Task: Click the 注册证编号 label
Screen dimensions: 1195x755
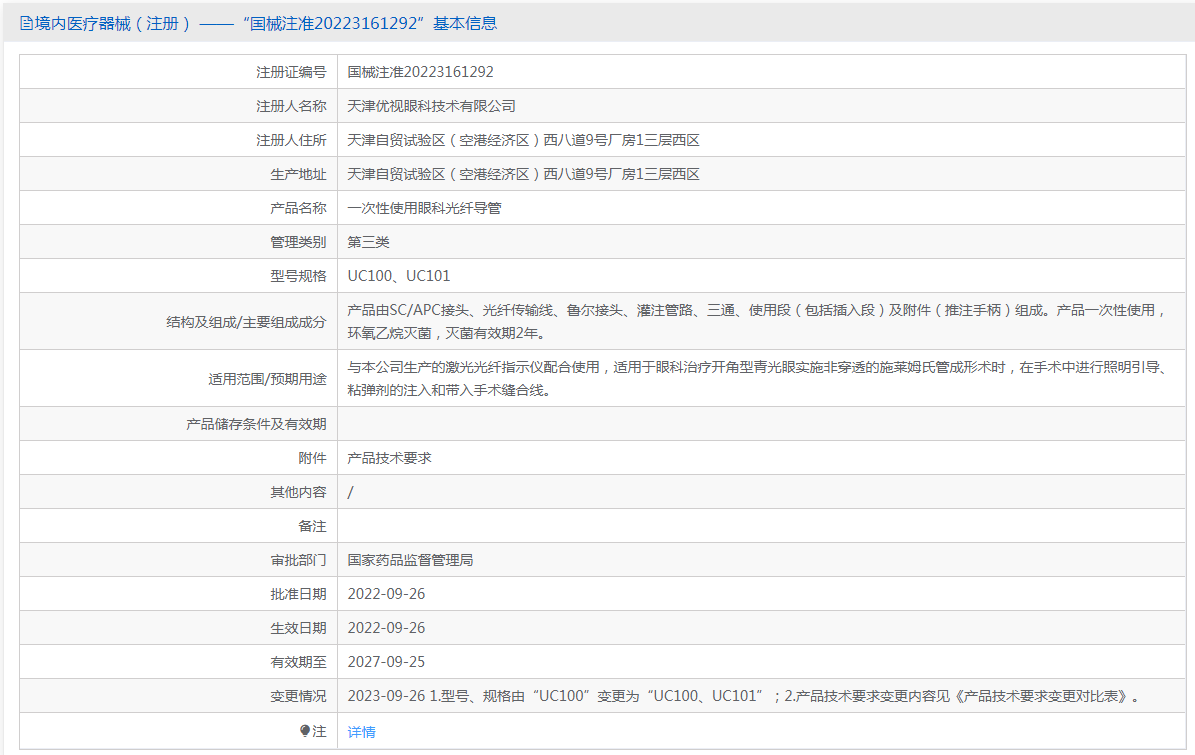Action: pos(291,72)
